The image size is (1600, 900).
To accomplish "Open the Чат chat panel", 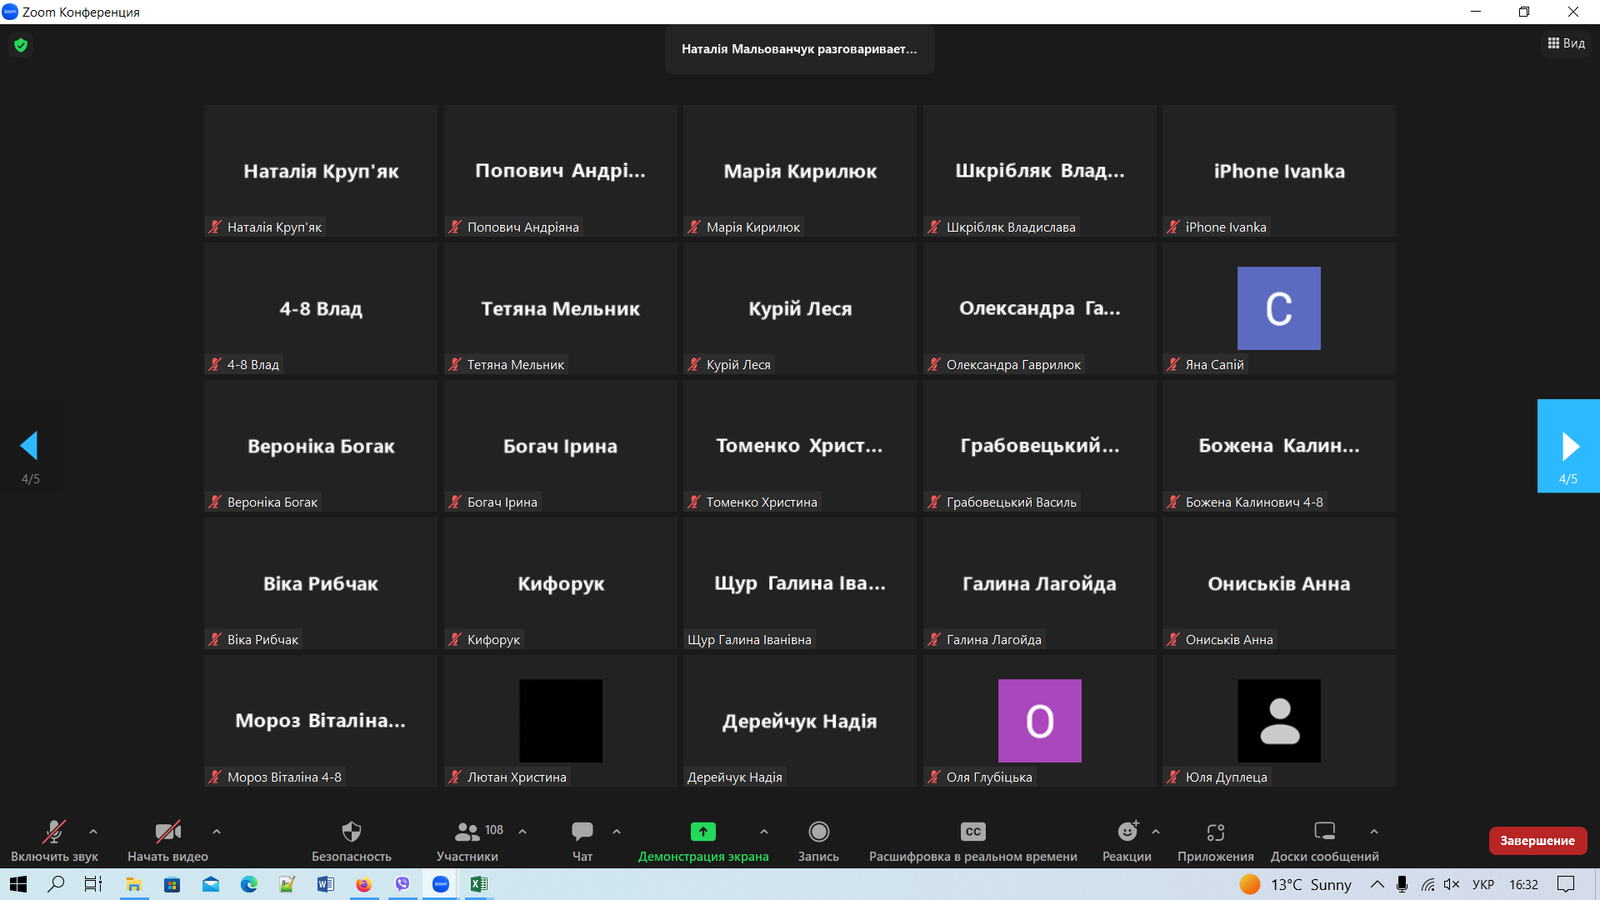I will click(582, 832).
